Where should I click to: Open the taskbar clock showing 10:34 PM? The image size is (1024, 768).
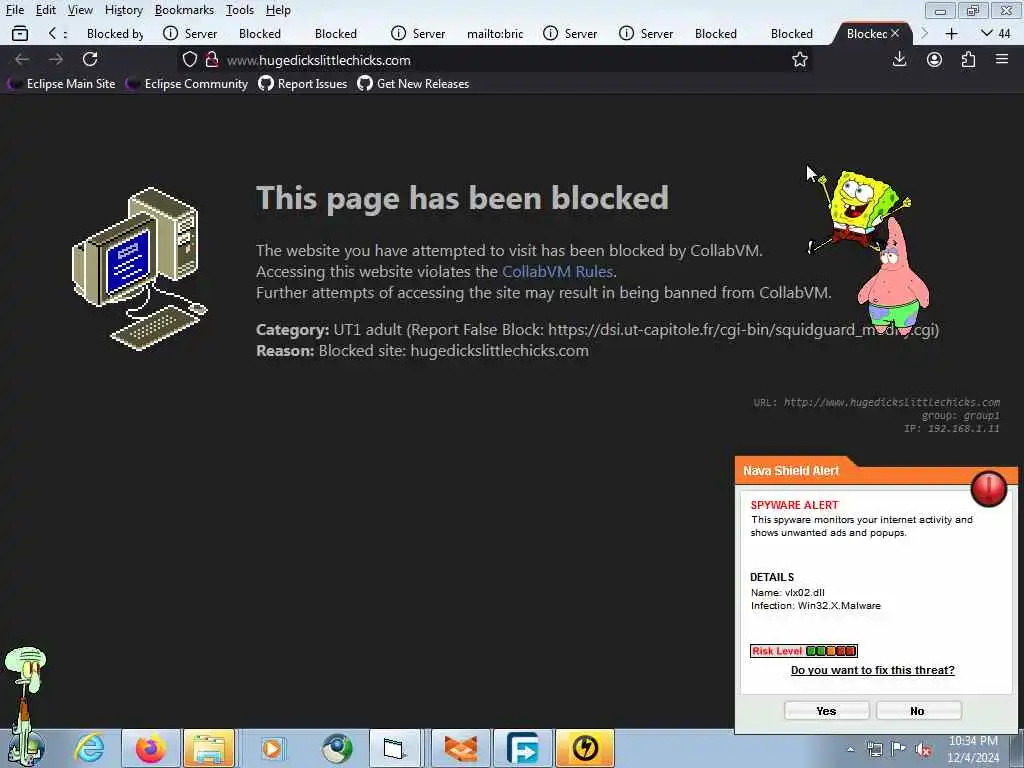coord(973,749)
